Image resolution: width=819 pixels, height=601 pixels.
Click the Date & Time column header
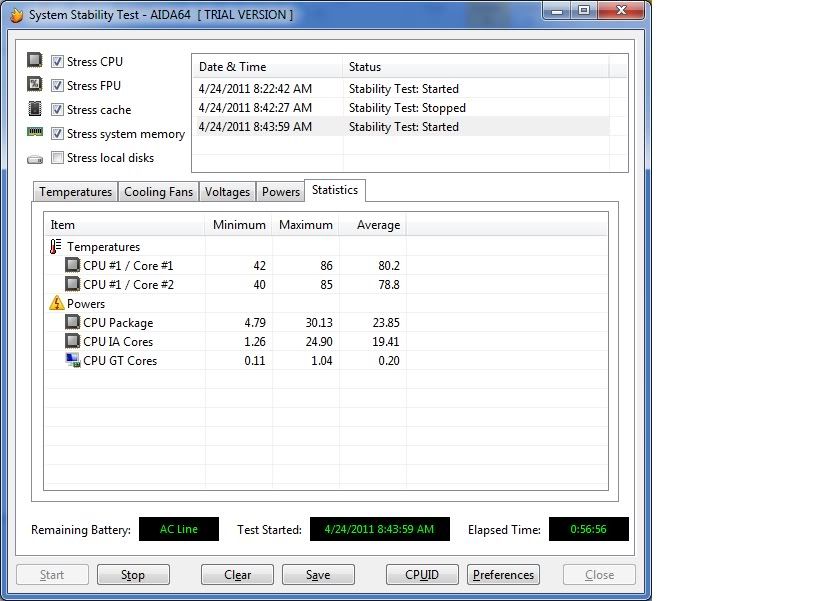click(268, 67)
